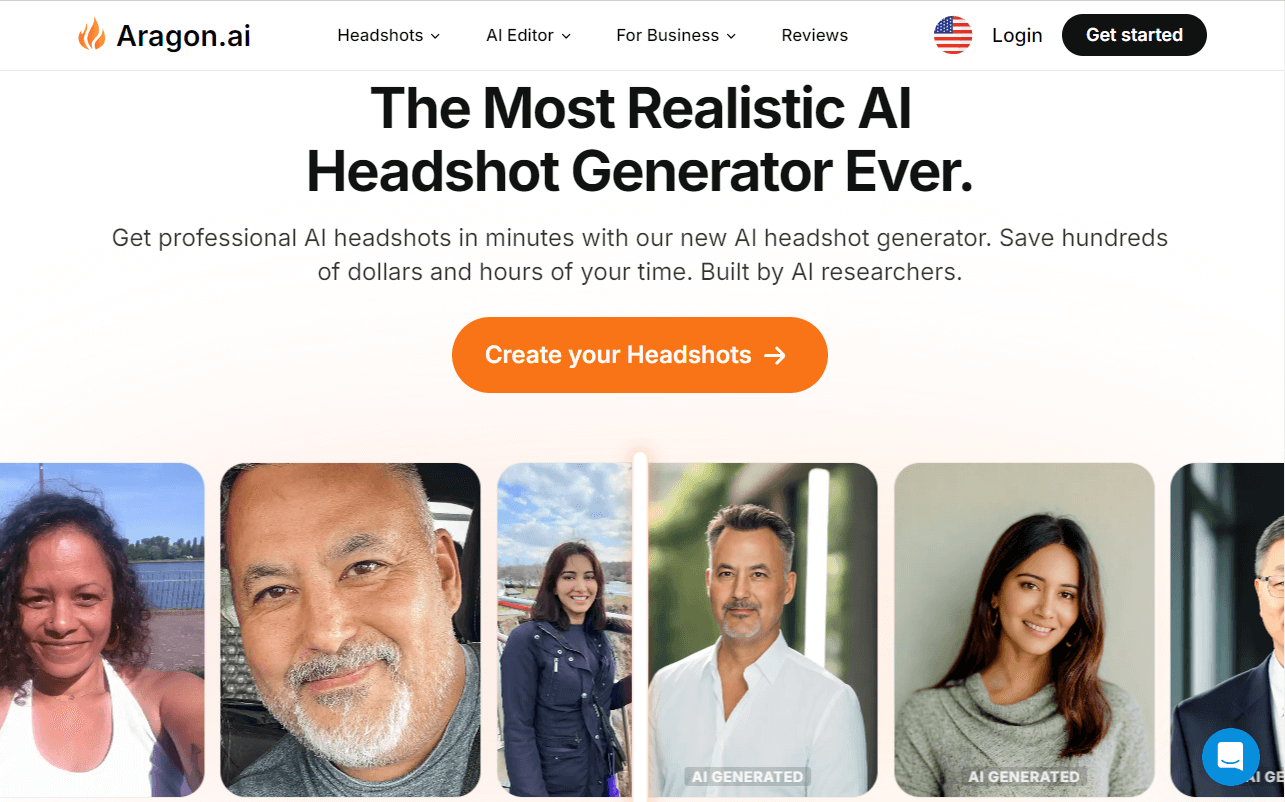Select the curly-haired woman selfie photo
This screenshot has width=1285, height=802.
(x=102, y=630)
